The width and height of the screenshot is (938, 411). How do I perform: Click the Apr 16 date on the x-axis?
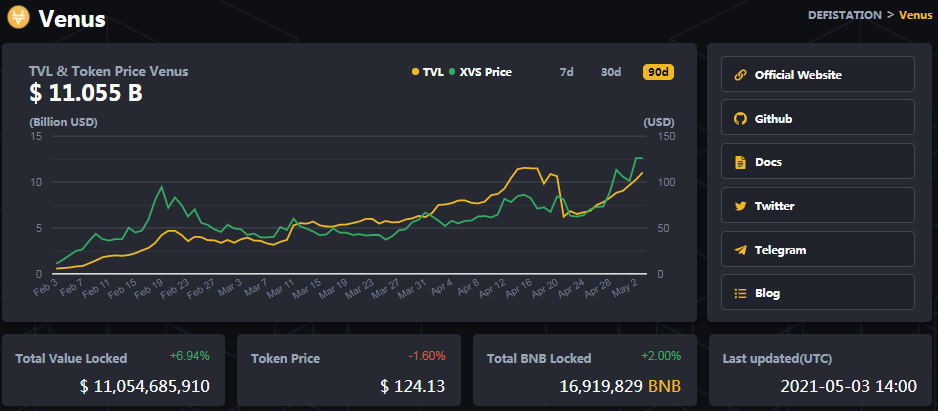518,288
